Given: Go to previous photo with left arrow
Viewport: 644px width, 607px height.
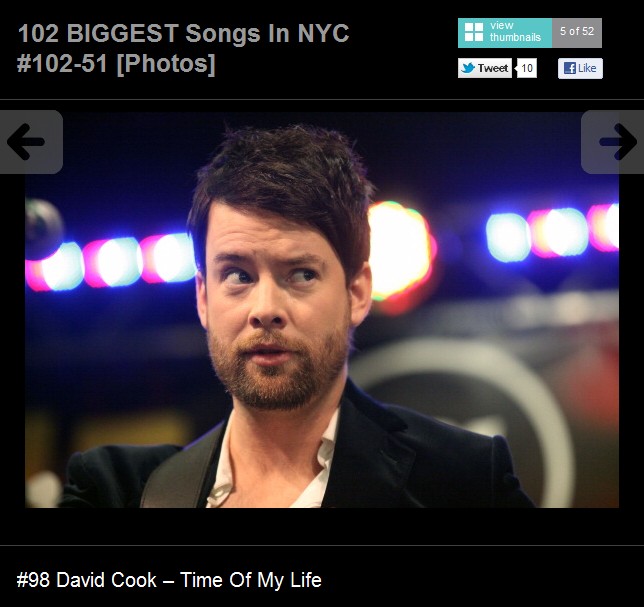Looking at the screenshot, I should (x=25, y=142).
